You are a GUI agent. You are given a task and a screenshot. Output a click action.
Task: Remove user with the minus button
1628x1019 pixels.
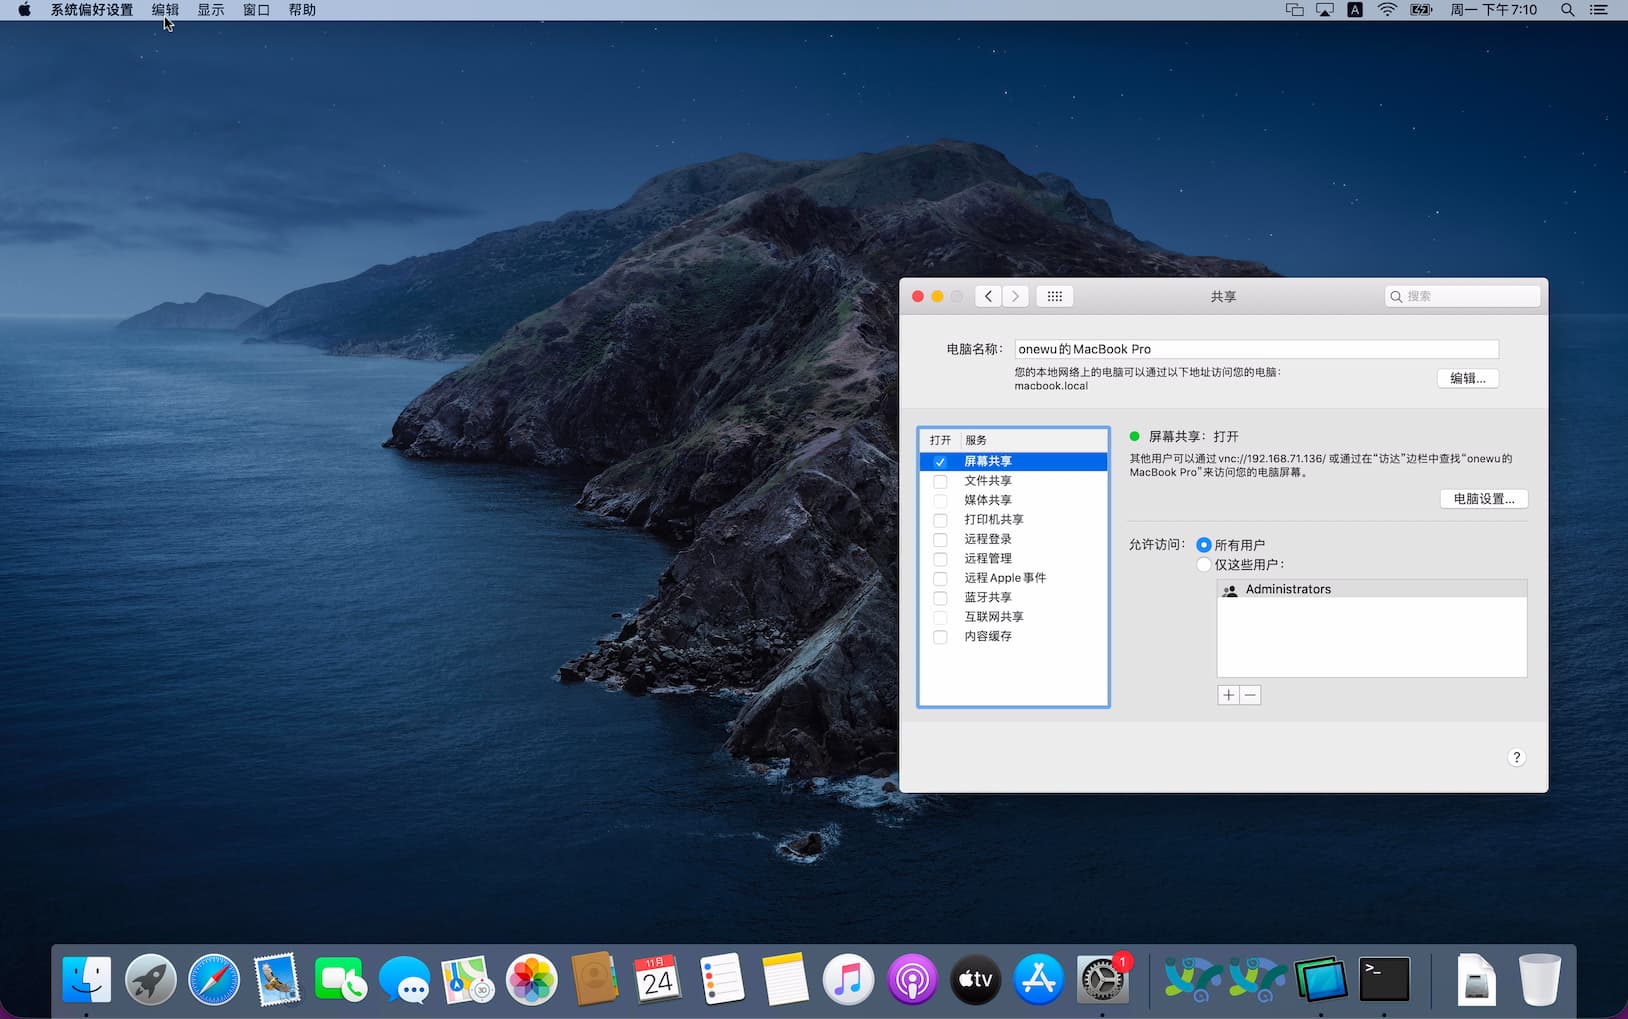[x=1250, y=695]
